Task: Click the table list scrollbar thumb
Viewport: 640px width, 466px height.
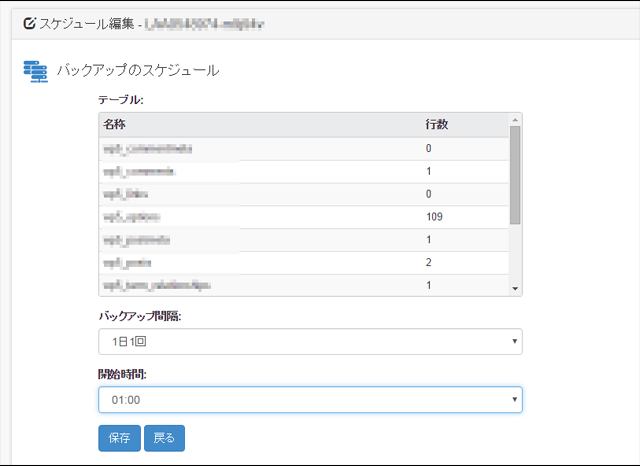Action: point(515,175)
